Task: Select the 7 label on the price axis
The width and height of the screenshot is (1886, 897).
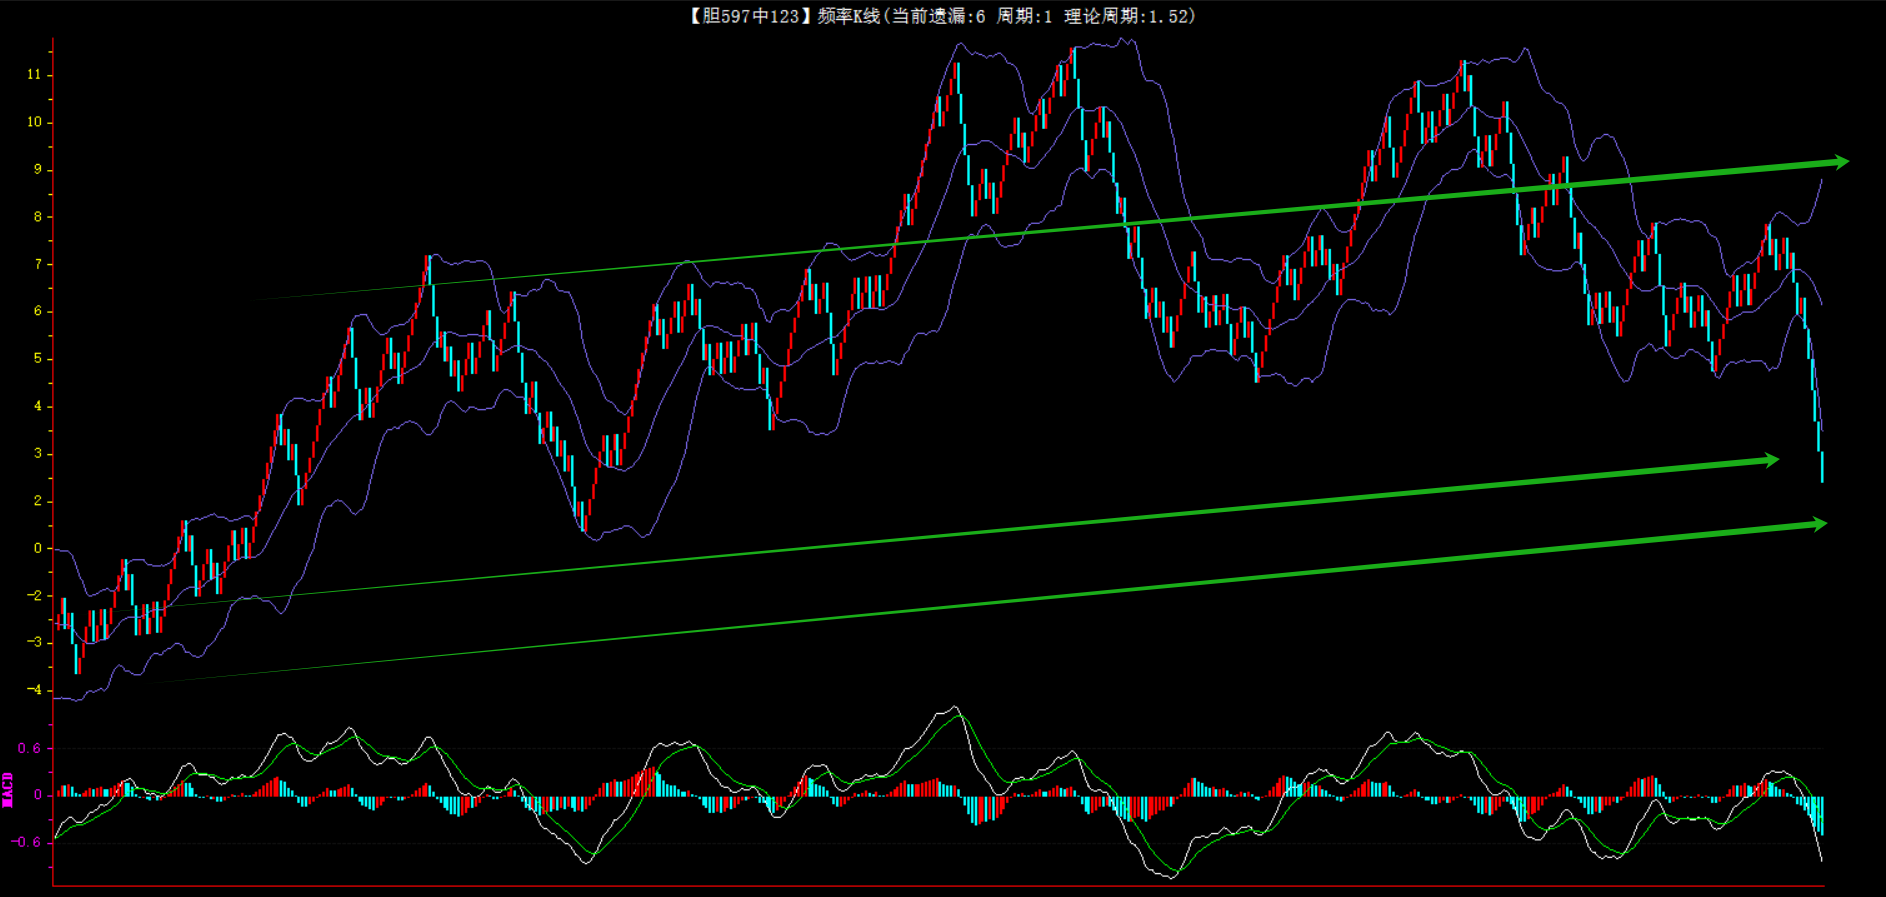Action: pos(38,264)
